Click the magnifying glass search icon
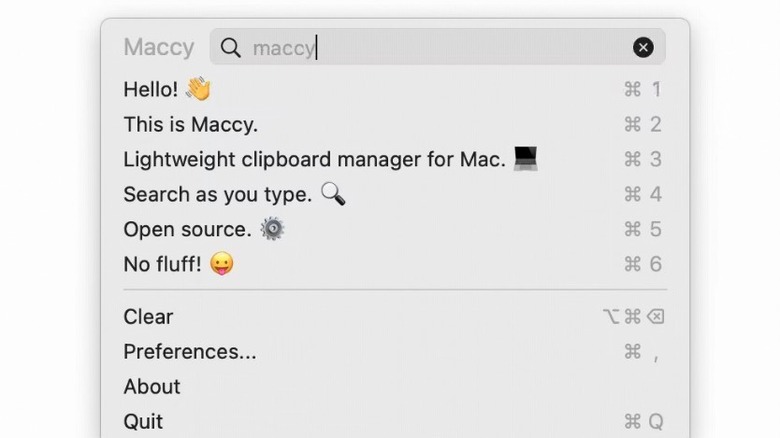The width and height of the screenshot is (780, 438). pos(231,47)
